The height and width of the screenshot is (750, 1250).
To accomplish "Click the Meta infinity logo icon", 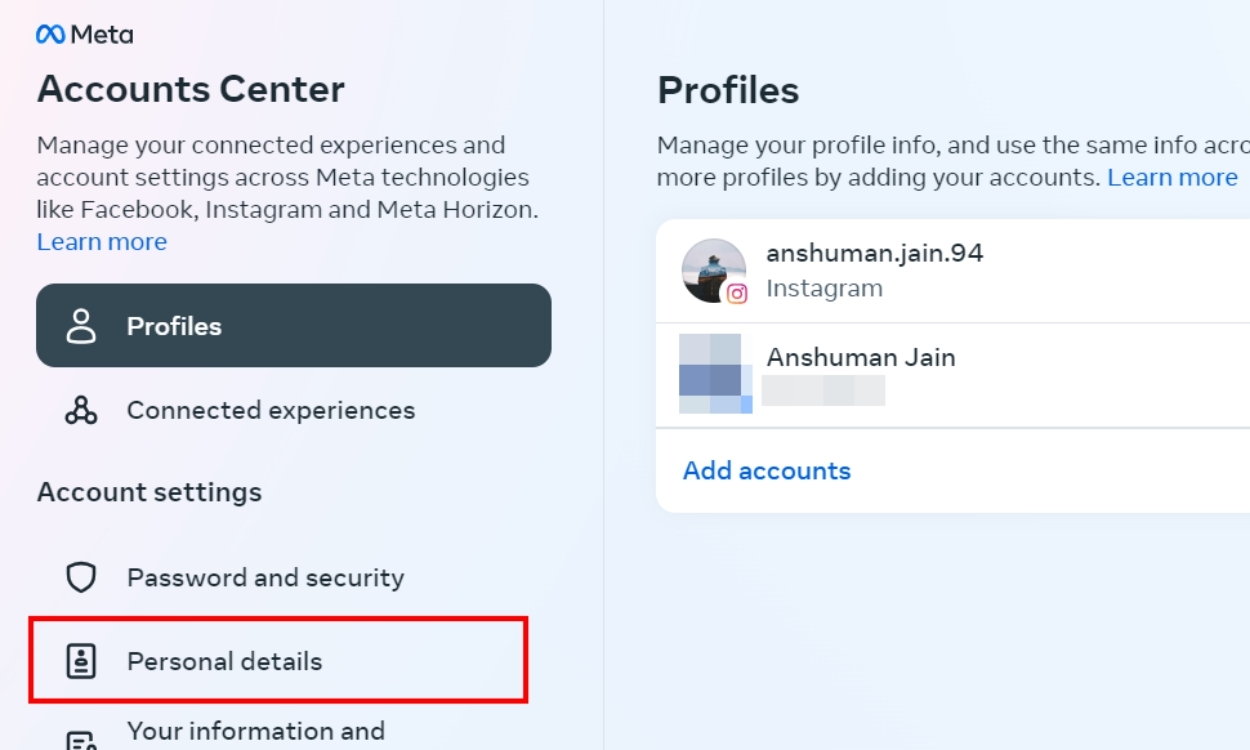I will point(50,34).
